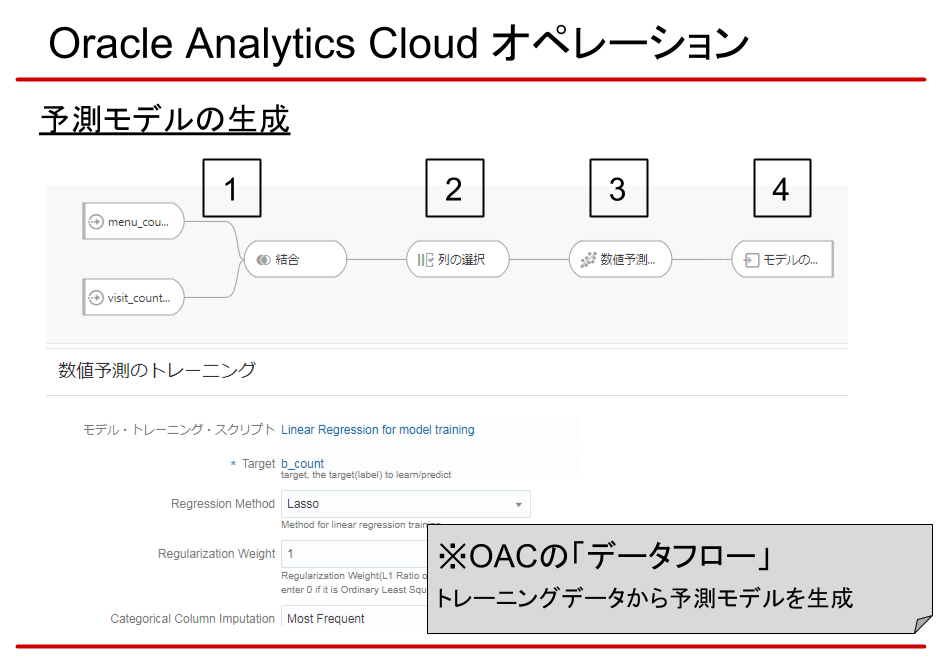Select the 結合 join node

[x=296, y=259]
